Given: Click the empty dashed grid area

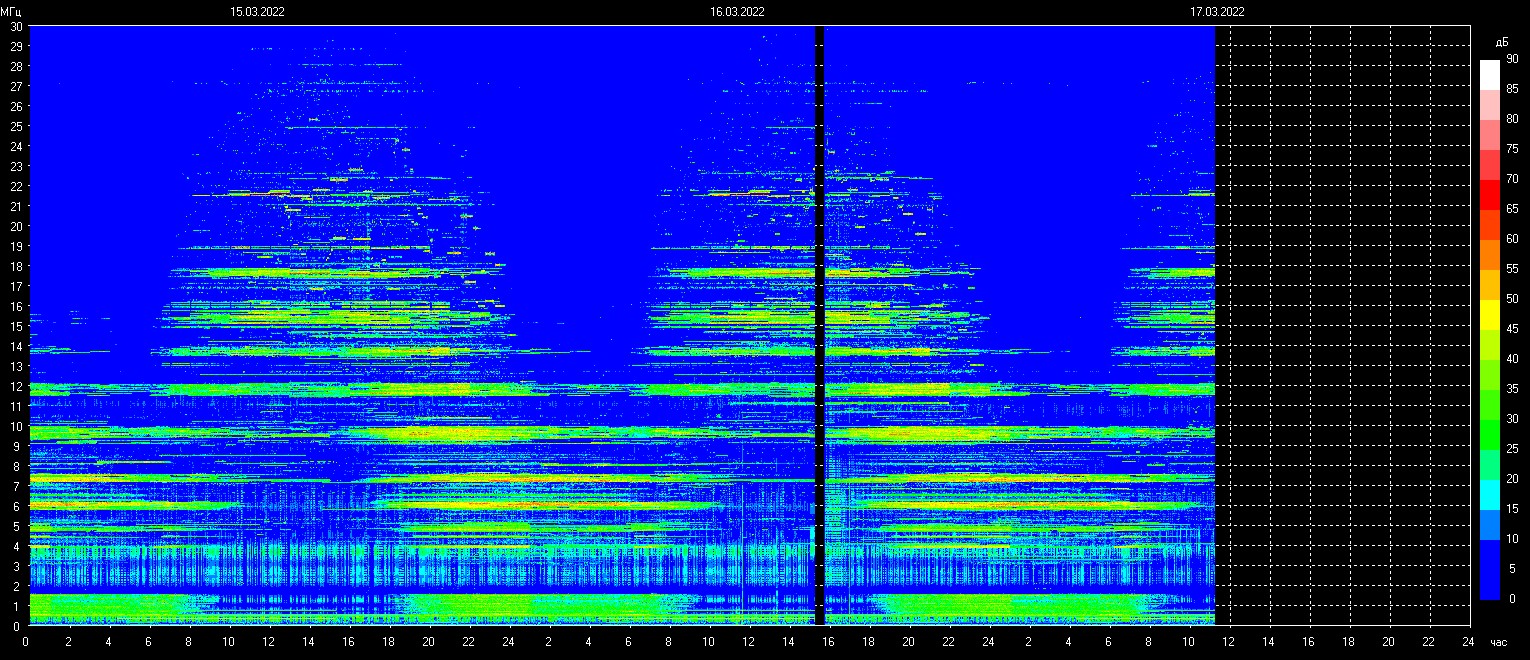Looking at the screenshot, I should tap(1340, 320).
